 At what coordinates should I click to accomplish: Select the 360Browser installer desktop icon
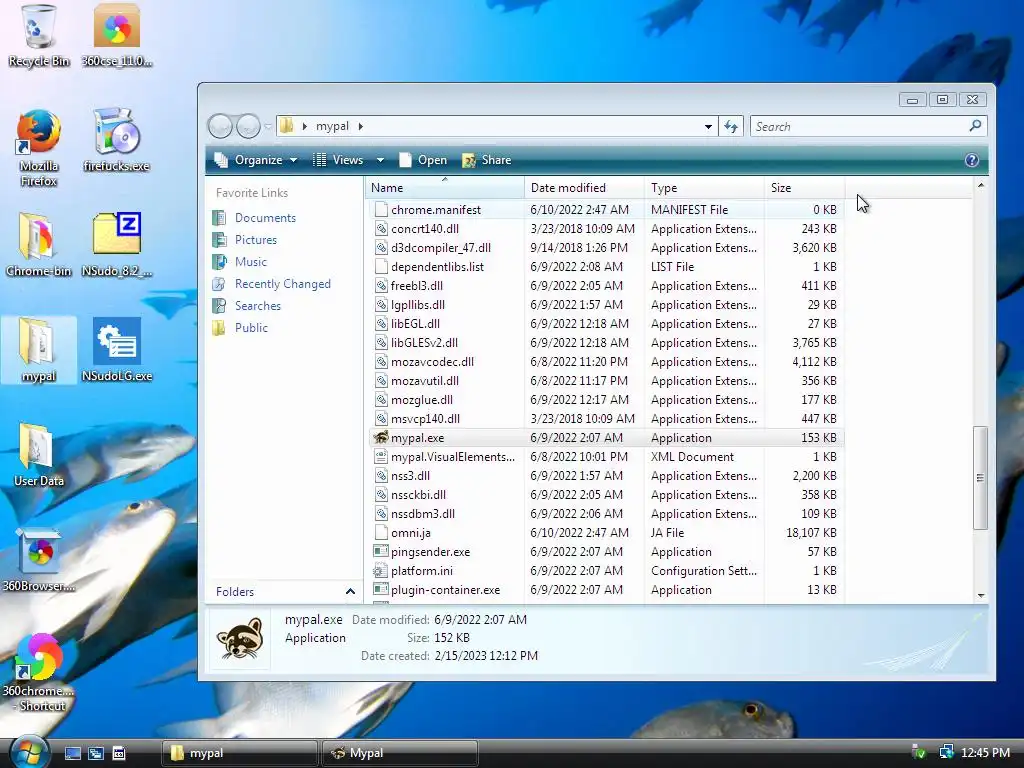39,560
